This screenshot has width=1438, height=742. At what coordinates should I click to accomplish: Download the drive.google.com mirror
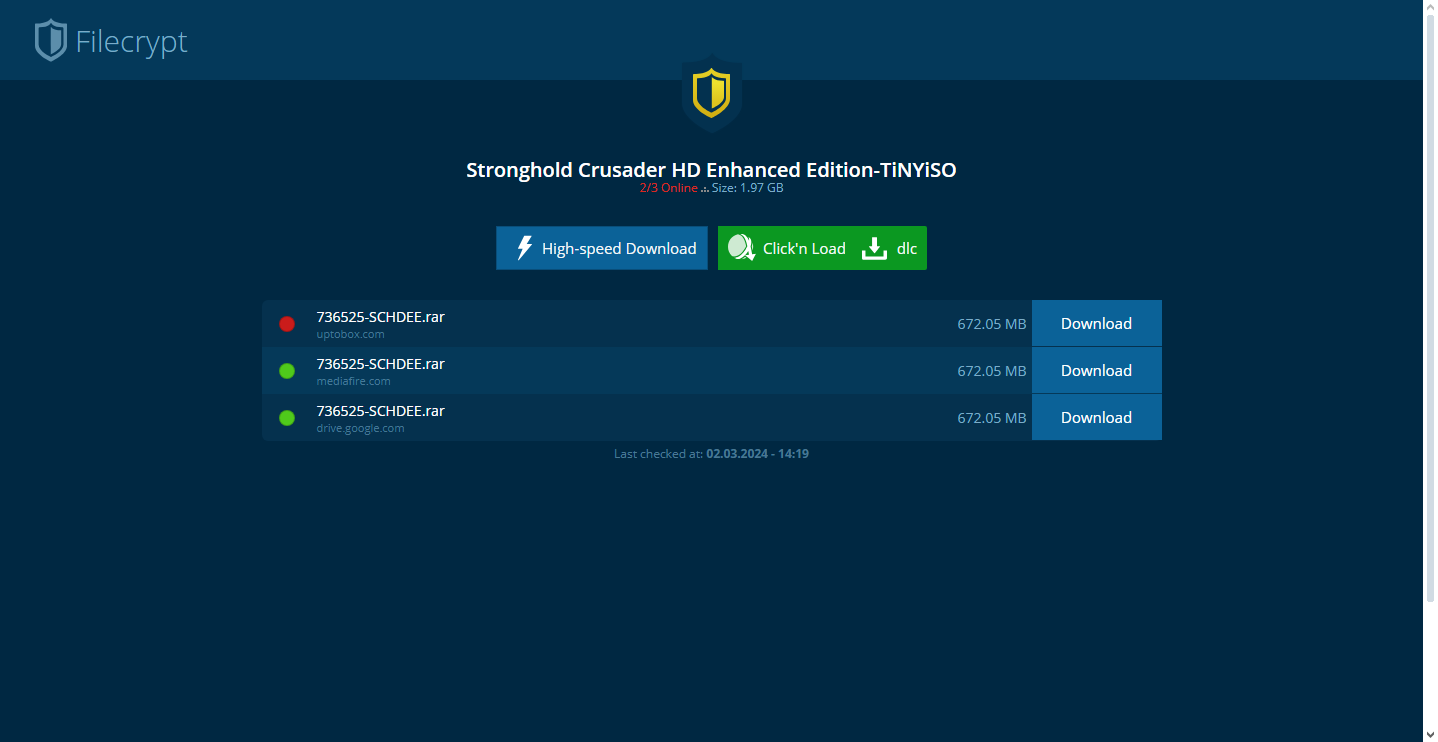[x=1096, y=417]
